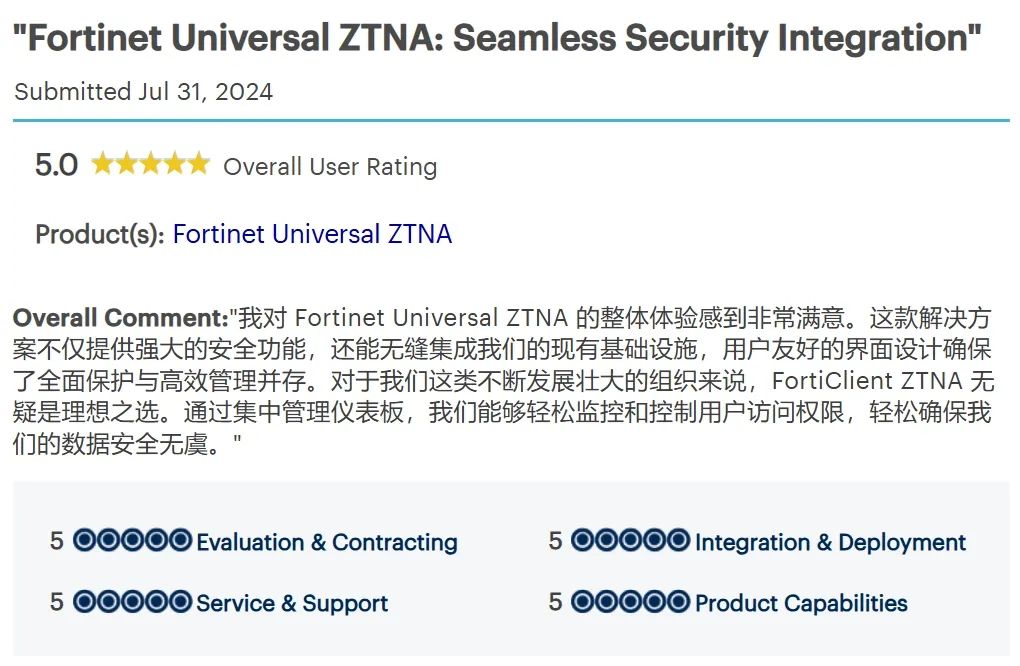Click the Evaluation & Contracting label
Screen dimensions: 1020x666
pyautogui.click(x=327, y=542)
